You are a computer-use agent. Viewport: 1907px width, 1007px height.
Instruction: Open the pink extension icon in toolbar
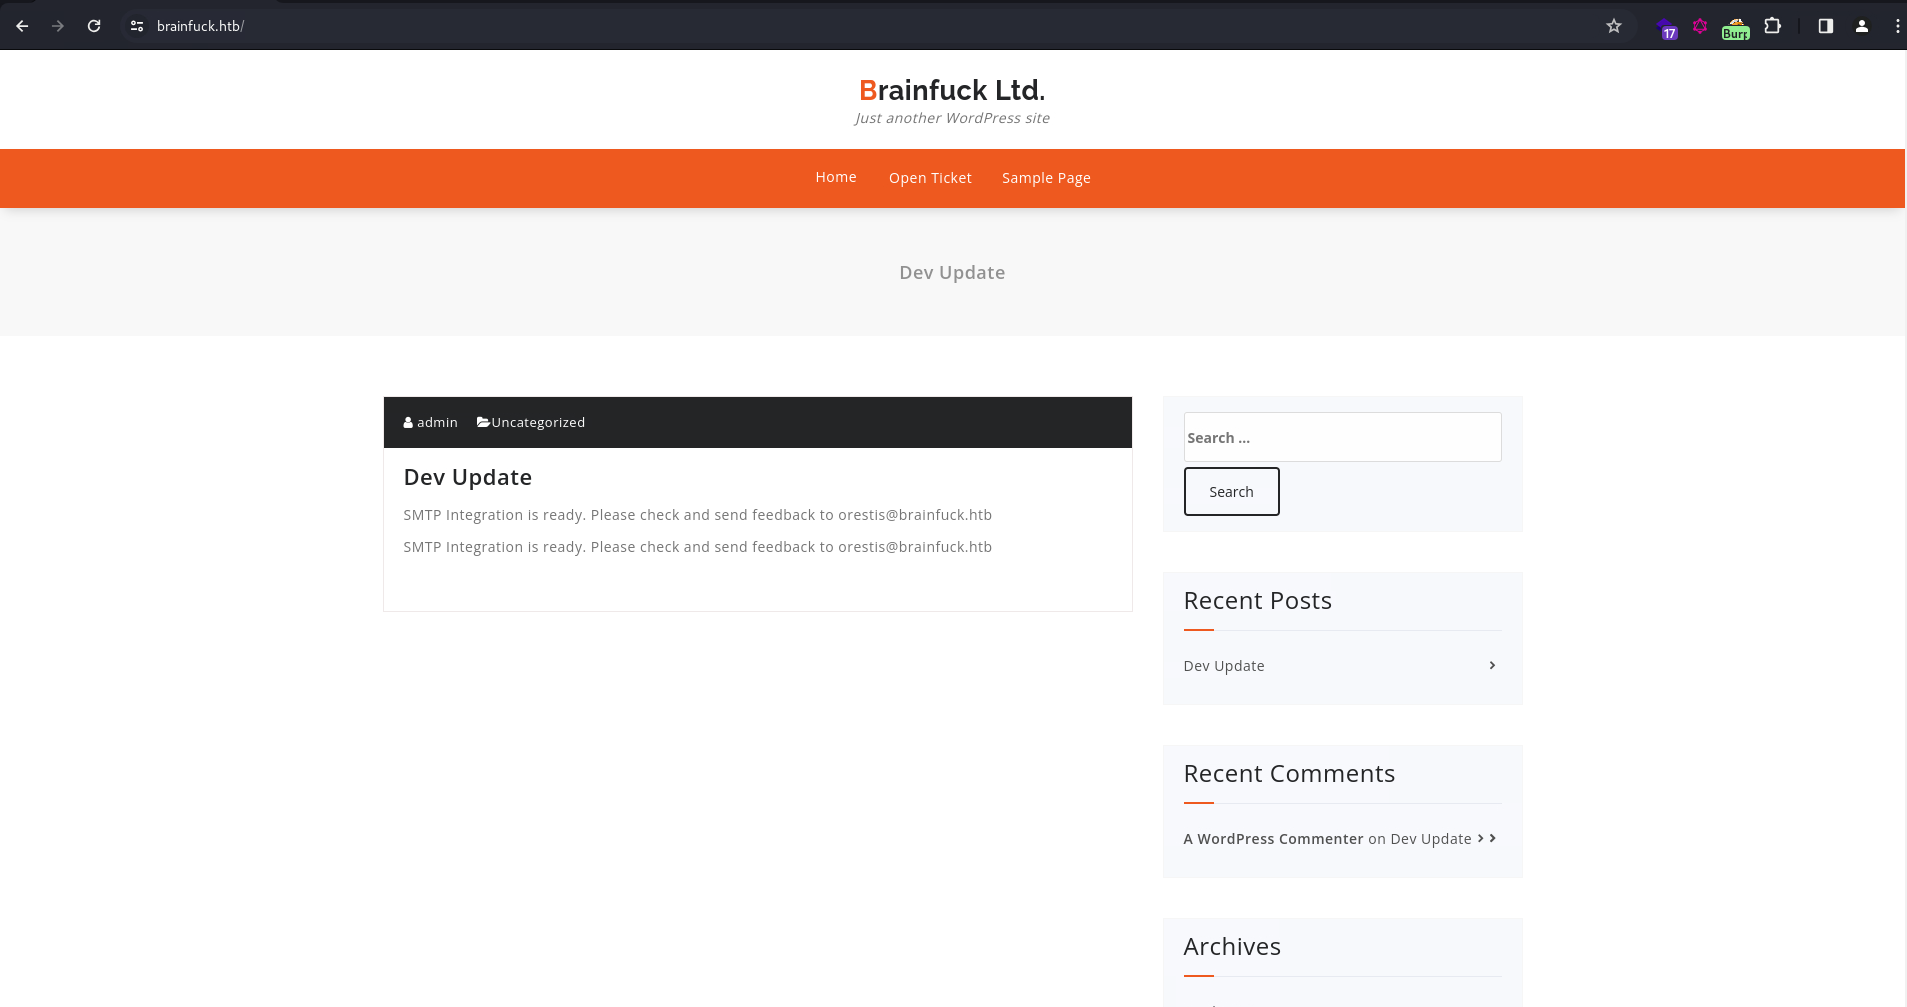coord(1700,26)
